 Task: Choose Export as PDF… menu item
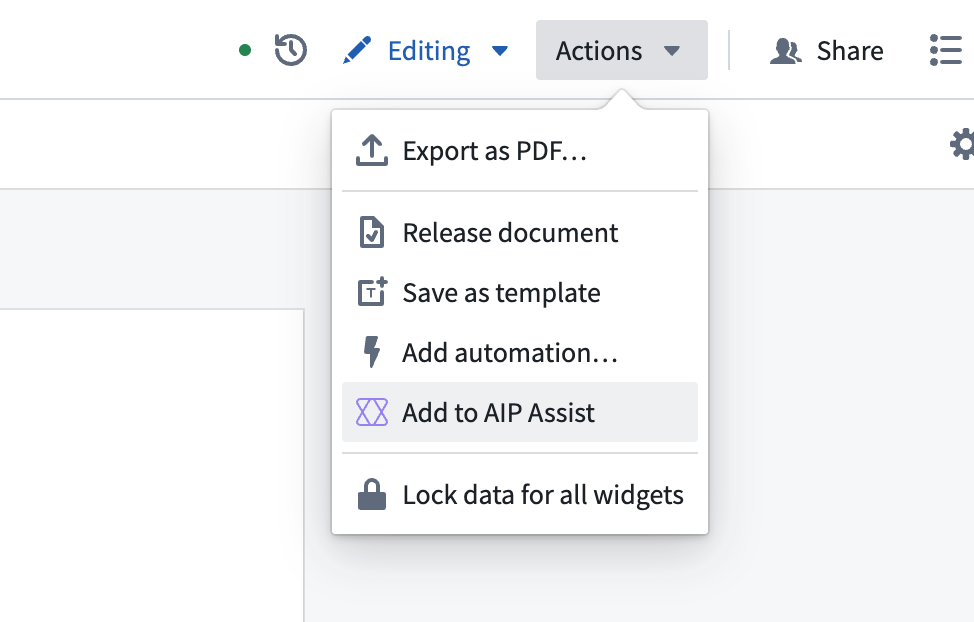[520, 151]
